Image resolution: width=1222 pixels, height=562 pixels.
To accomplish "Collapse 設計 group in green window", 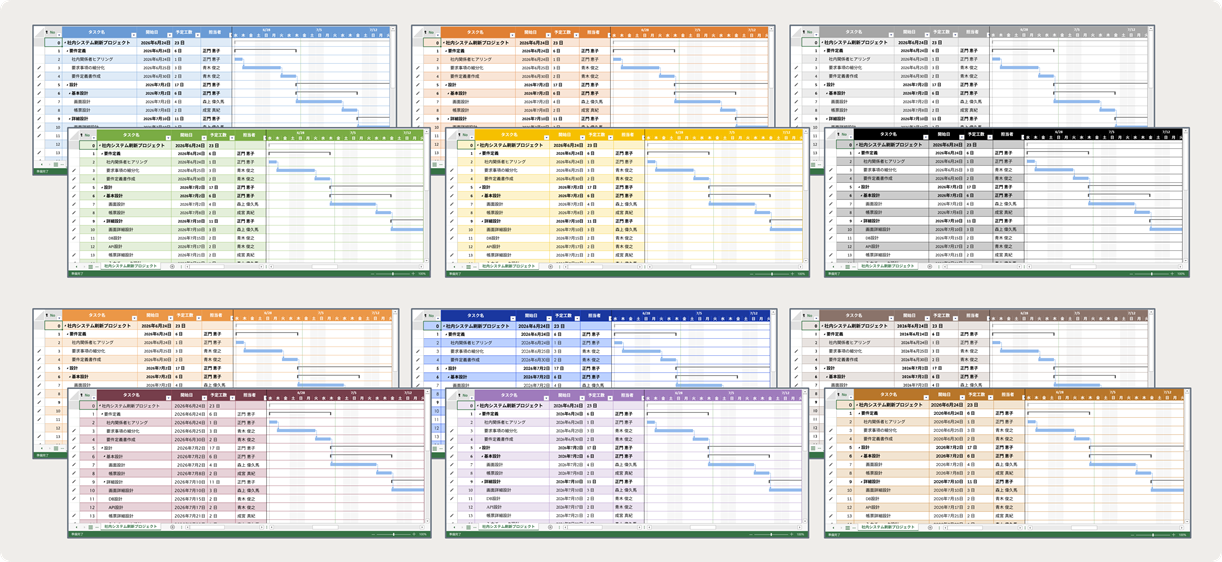I will [x=102, y=187].
